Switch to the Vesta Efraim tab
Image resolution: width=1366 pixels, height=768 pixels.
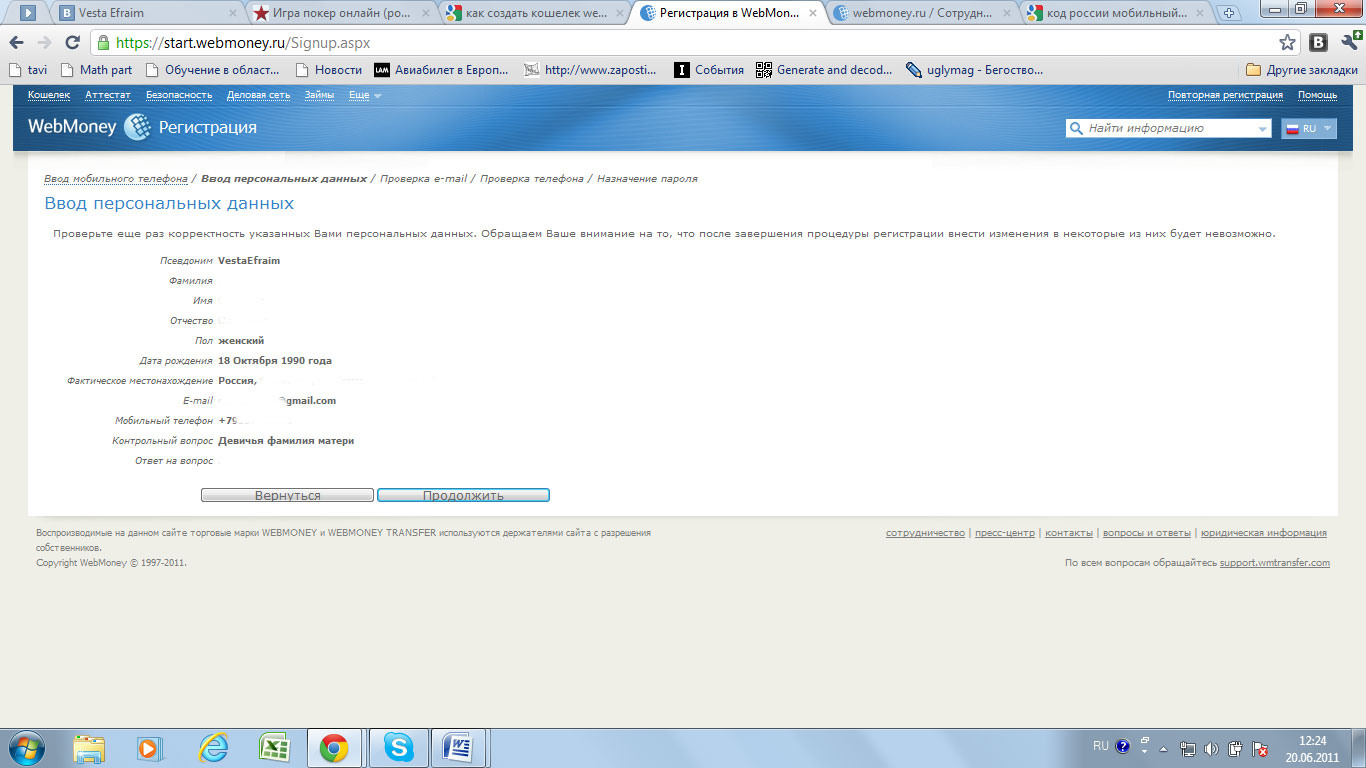145,13
